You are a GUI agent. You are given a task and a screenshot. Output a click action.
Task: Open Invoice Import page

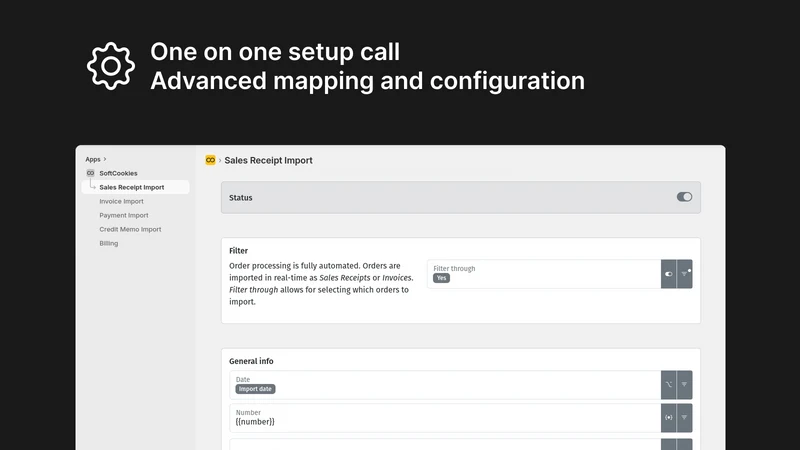[x=121, y=201]
